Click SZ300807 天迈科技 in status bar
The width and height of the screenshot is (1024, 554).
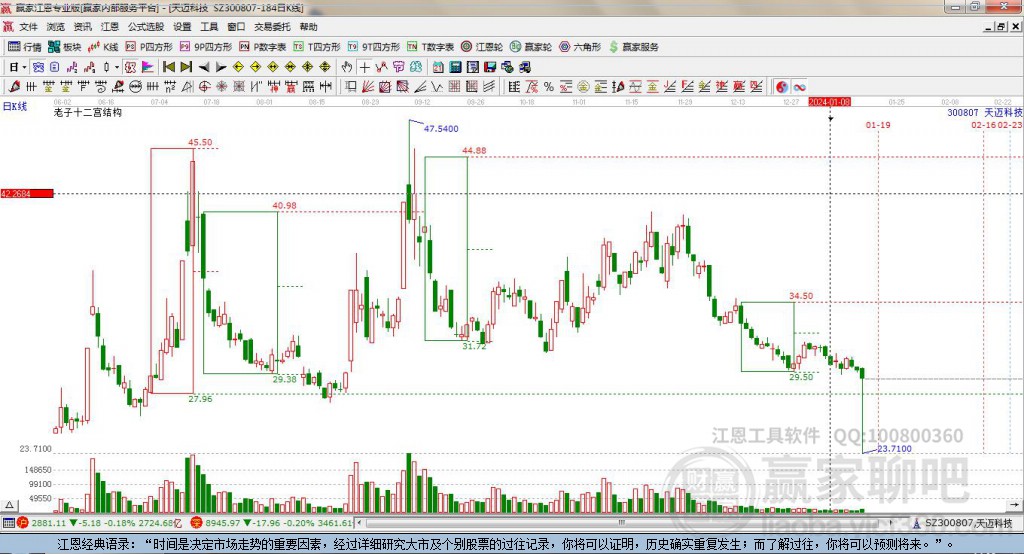pyautogui.click(x=968, y=523)
